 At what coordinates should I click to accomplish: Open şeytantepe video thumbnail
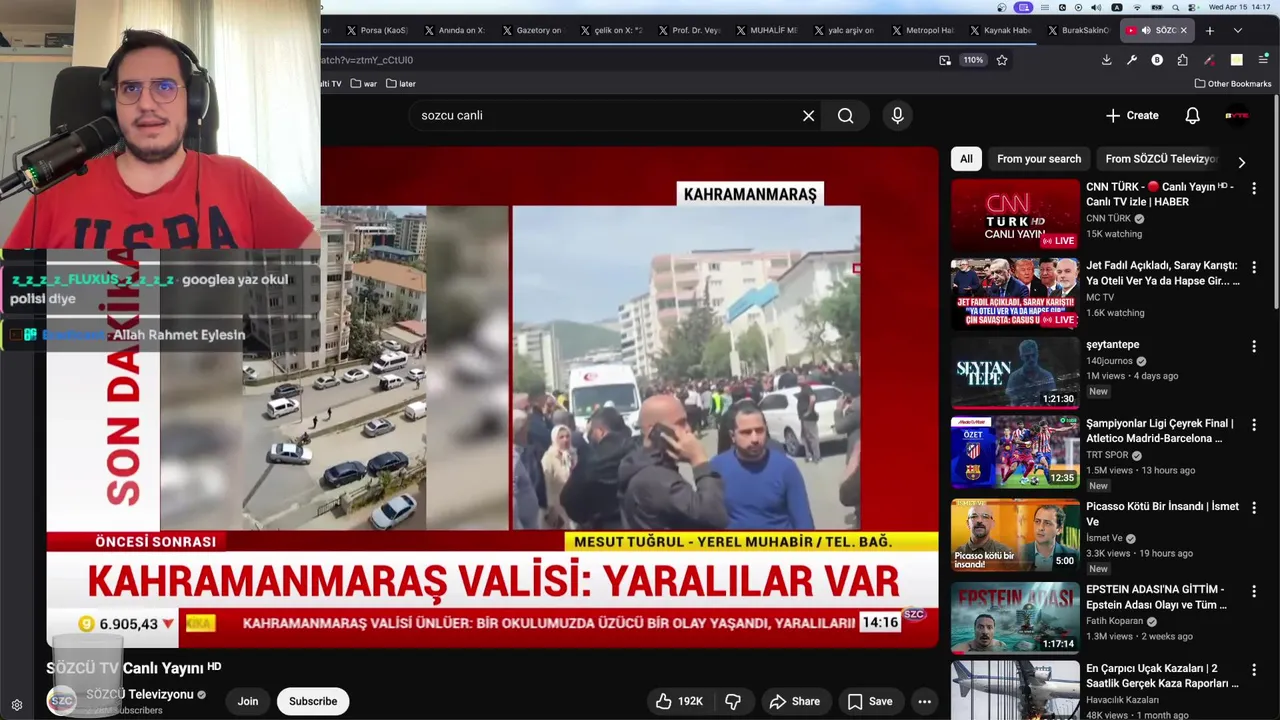pyautogui.click(x=1015, y=372)
